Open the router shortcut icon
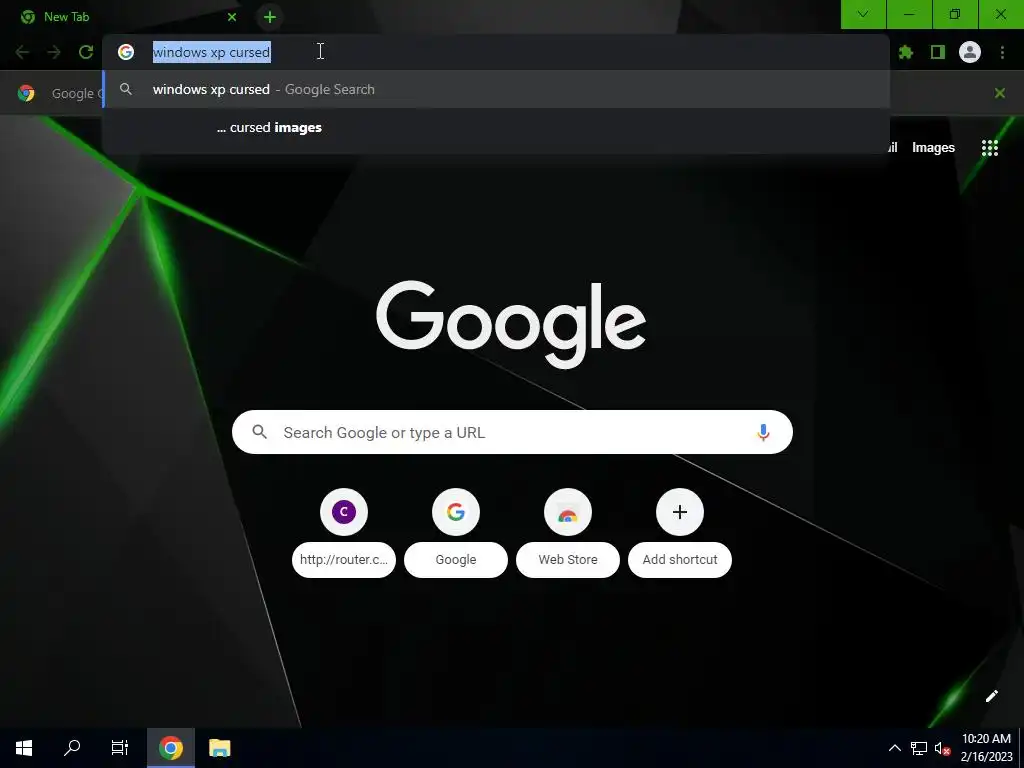Viewport: 1024px width, 768px height. coord(344,512)
